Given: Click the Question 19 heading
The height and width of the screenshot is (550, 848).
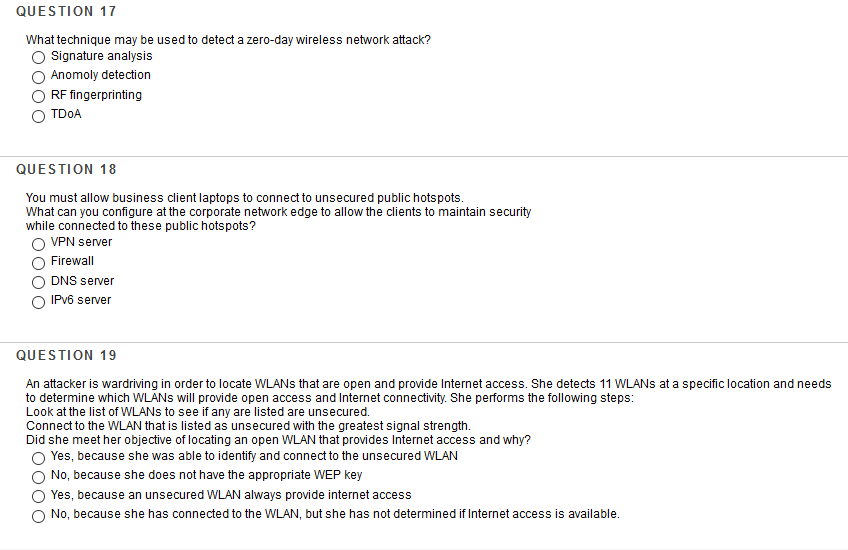Looking at the screenshot, I should pos(66,355).
